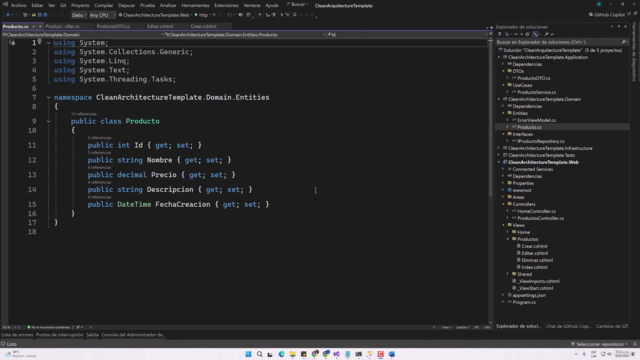Switch to Chat de GitHub Copilot panel tab
The image size is (640, 360).
pyautogui.click(x=569, y=326)
